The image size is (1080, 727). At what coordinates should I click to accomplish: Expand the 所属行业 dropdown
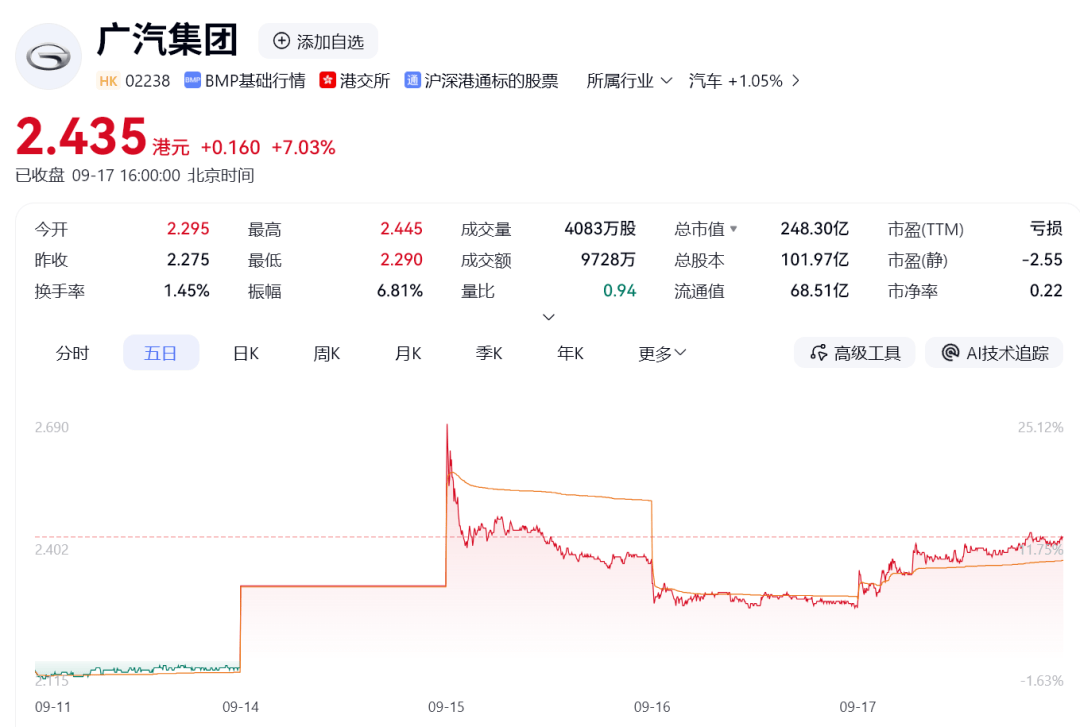629,81
